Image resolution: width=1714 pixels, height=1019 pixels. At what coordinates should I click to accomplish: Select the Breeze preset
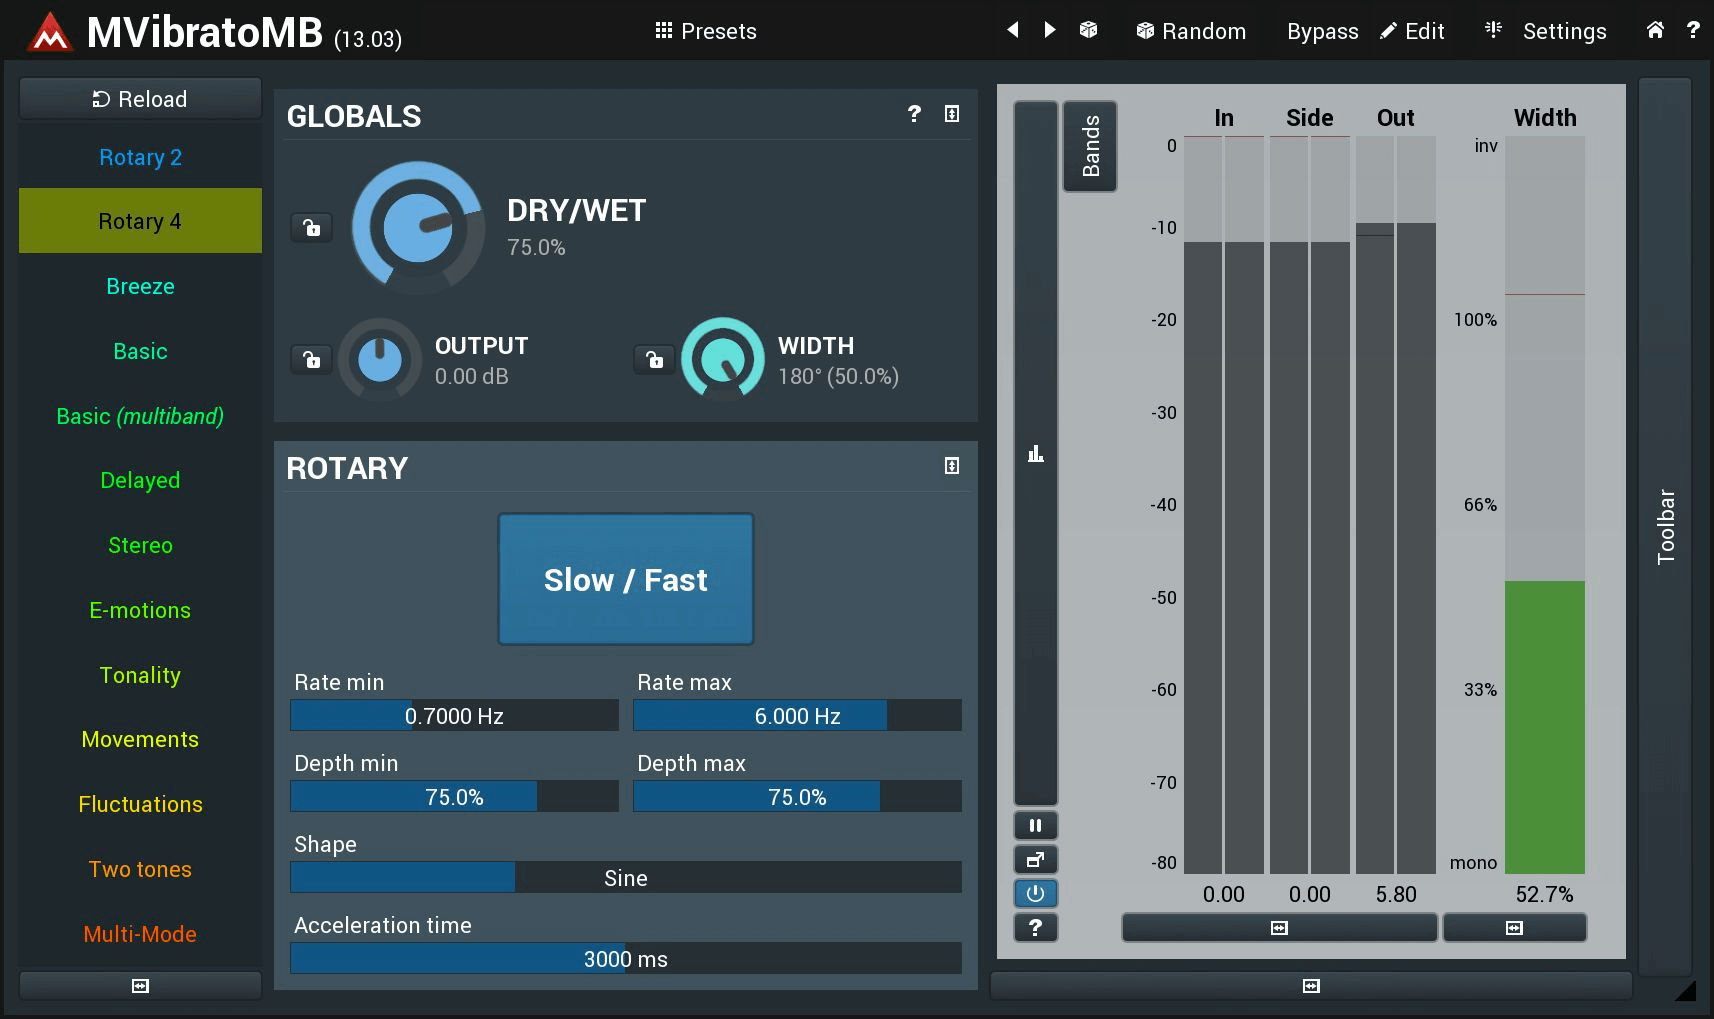(x=140, y=287)
